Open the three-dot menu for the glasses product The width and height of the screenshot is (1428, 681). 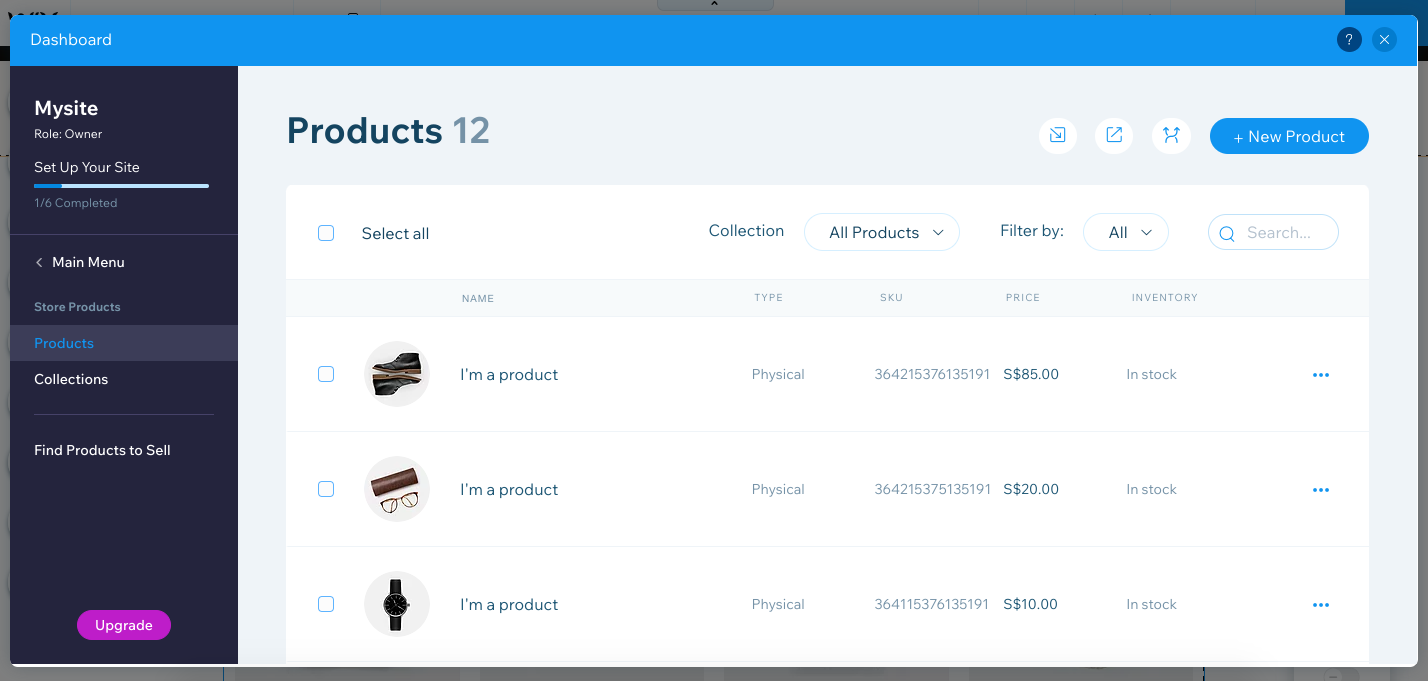[1321, 489]
